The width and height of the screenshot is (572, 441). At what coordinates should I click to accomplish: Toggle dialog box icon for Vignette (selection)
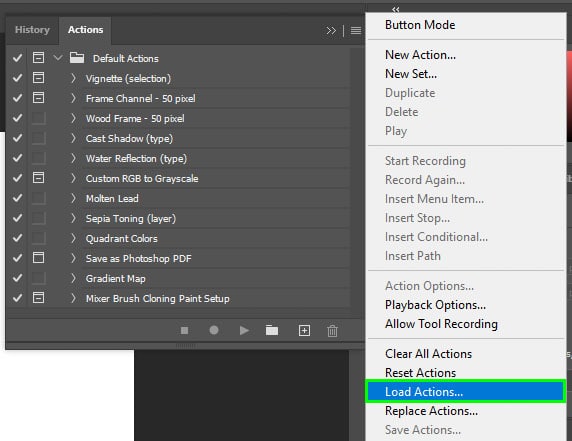[x=38, y=78]
